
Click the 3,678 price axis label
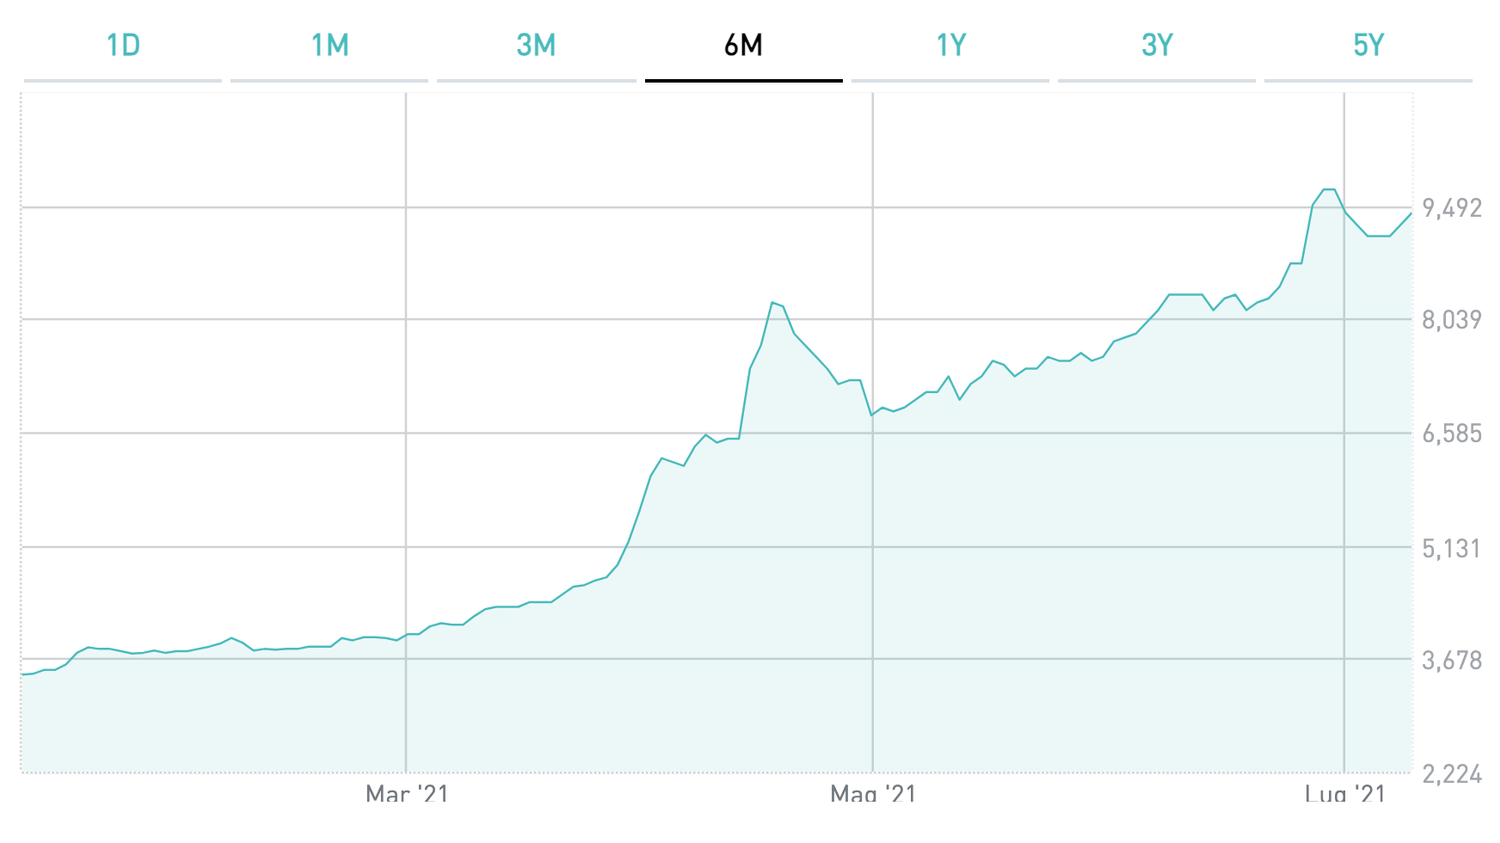tap(1452, 660)
